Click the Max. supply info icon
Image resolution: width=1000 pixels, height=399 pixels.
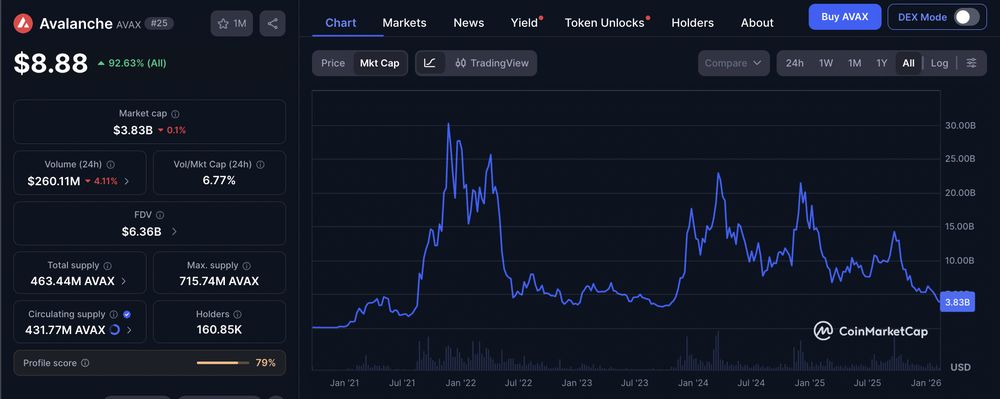point(247,265)
